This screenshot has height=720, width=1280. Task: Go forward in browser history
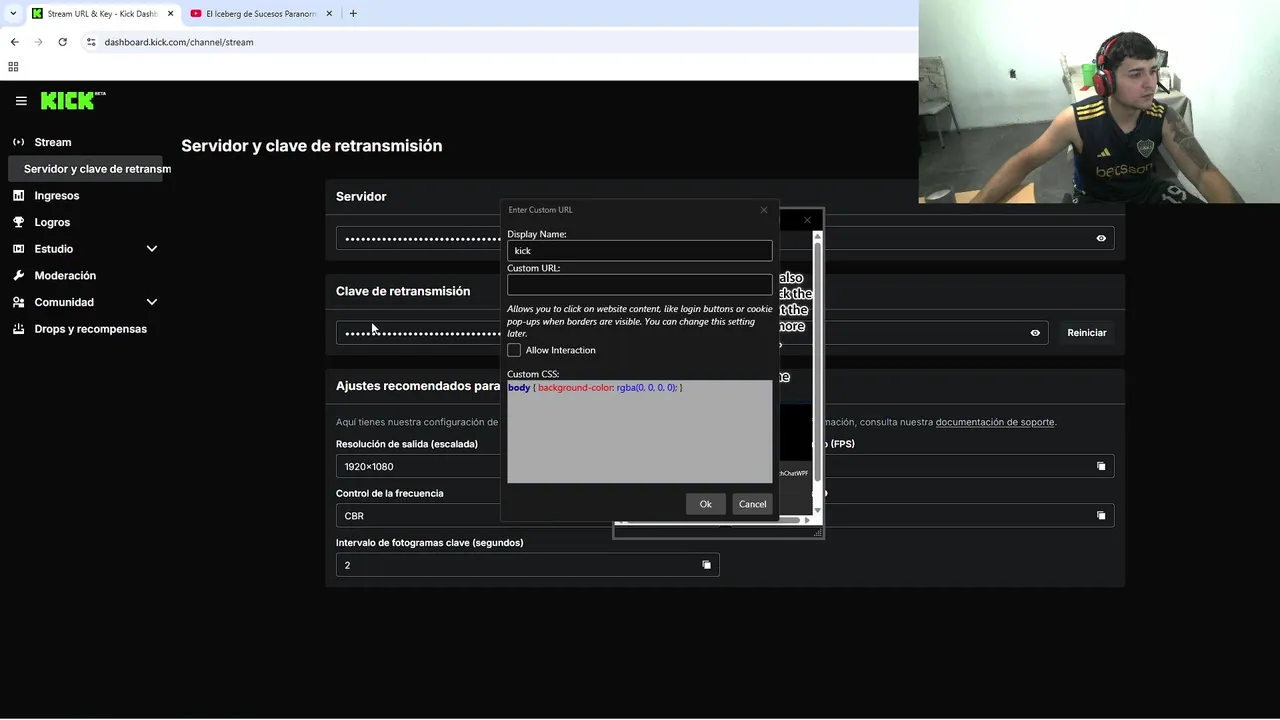(38, 42)
